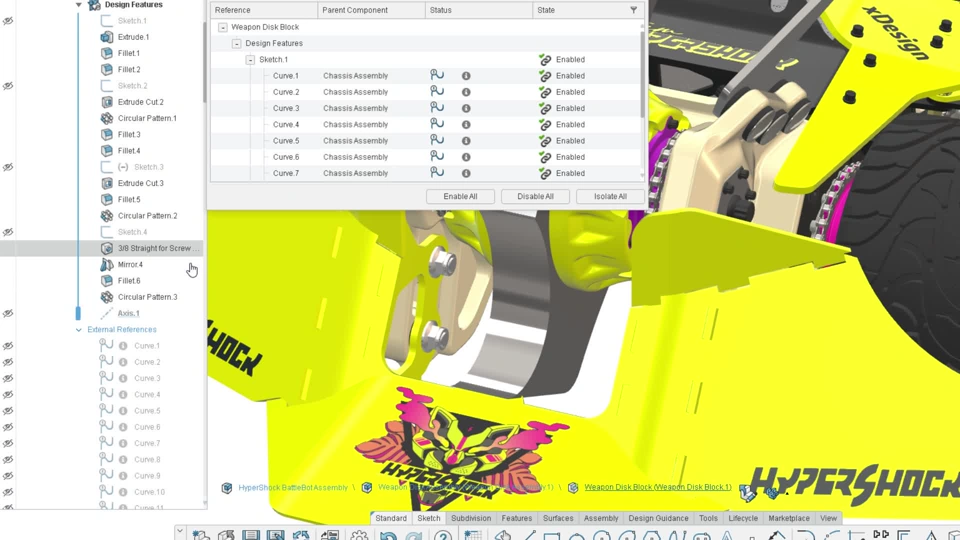Click the assembly icon before HyperShock BattleBot Assembly breadcrumb
This screenshot has width=960, height=540.
point(227,488)
